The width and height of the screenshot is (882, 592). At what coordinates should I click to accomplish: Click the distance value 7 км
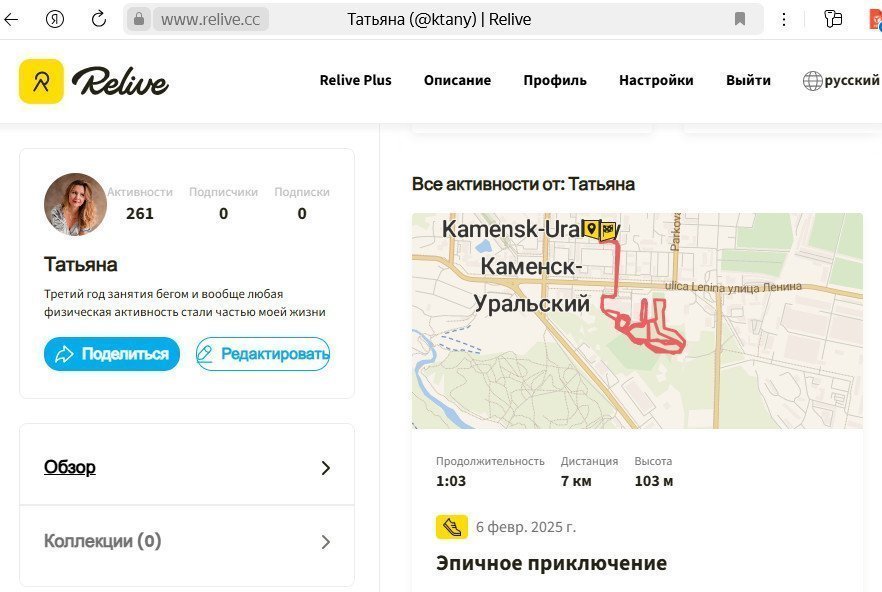576,481
